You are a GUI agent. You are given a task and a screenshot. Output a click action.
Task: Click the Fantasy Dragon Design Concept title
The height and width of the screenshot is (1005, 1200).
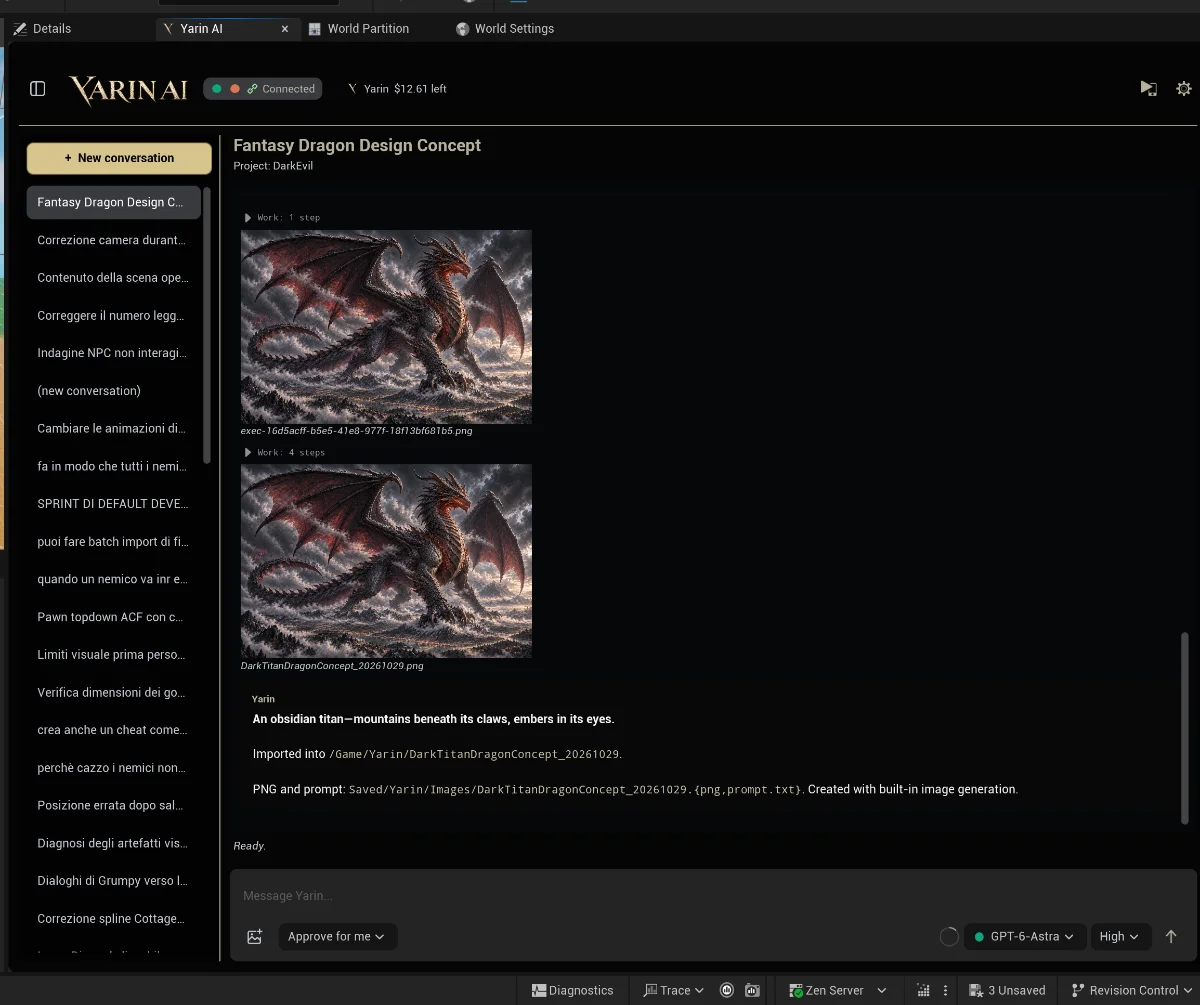[x=357, y=145]
